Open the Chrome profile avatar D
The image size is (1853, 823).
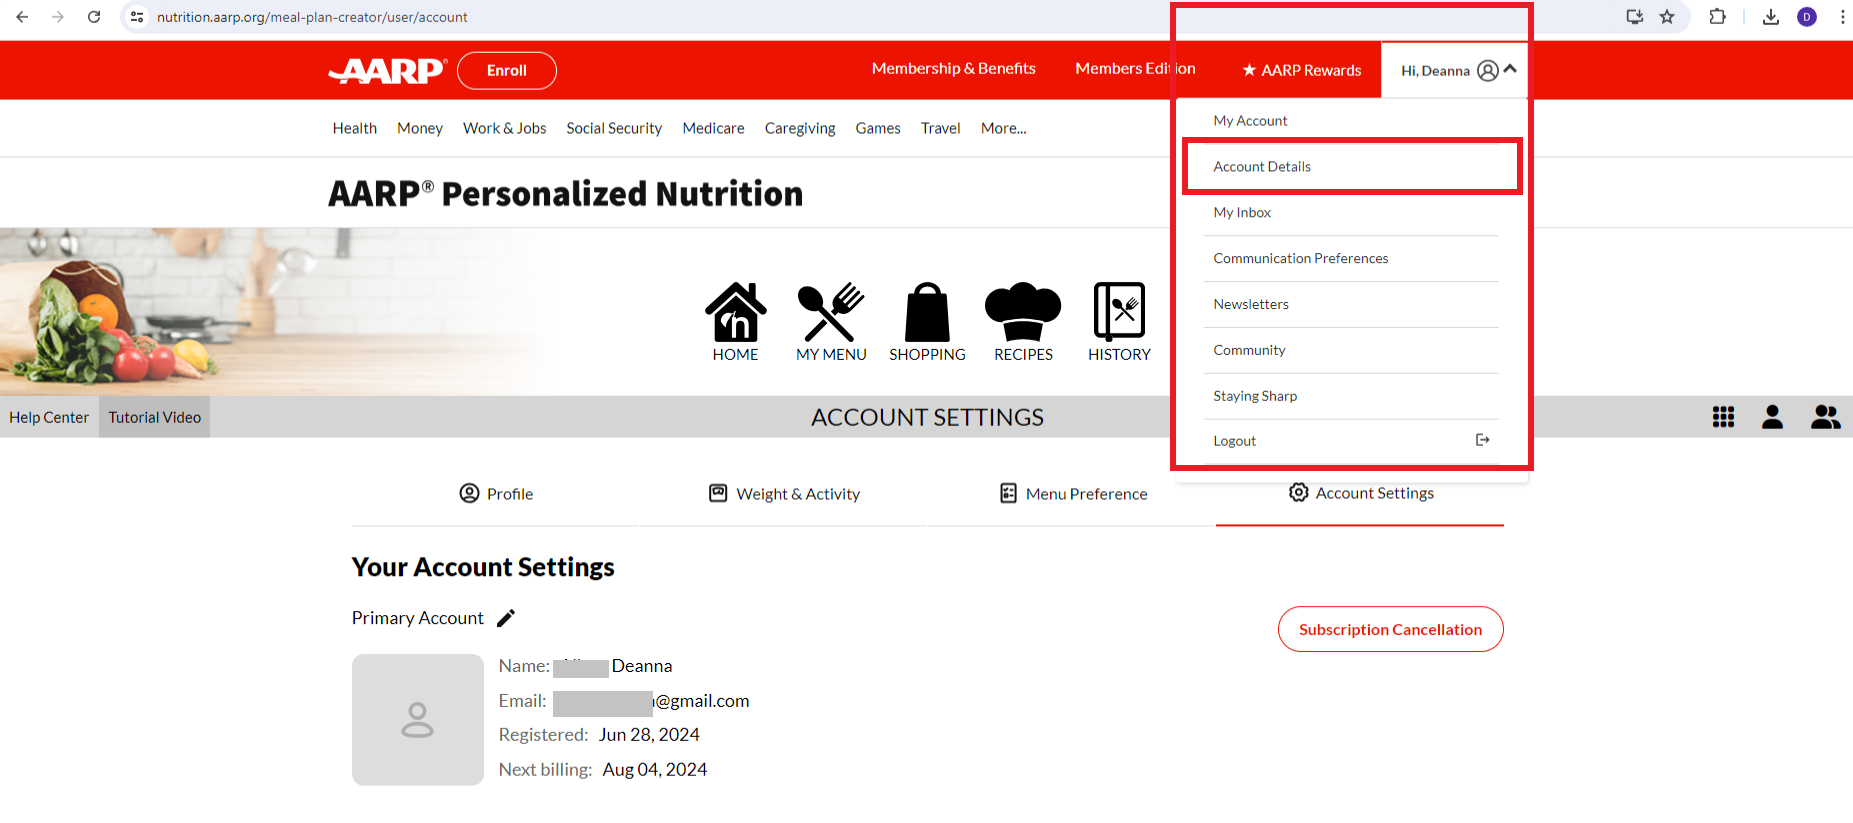1807,17
